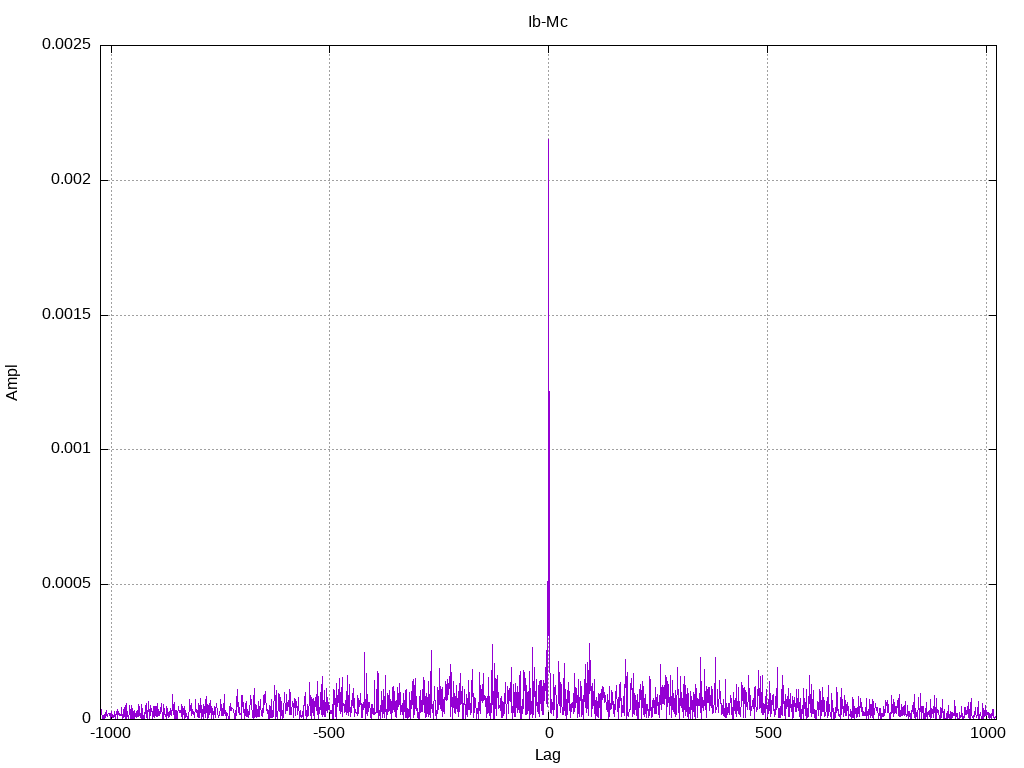Click the 1000 x-axis tick label
Viewport: 1024px width, 768px height.
coord(987,733)
